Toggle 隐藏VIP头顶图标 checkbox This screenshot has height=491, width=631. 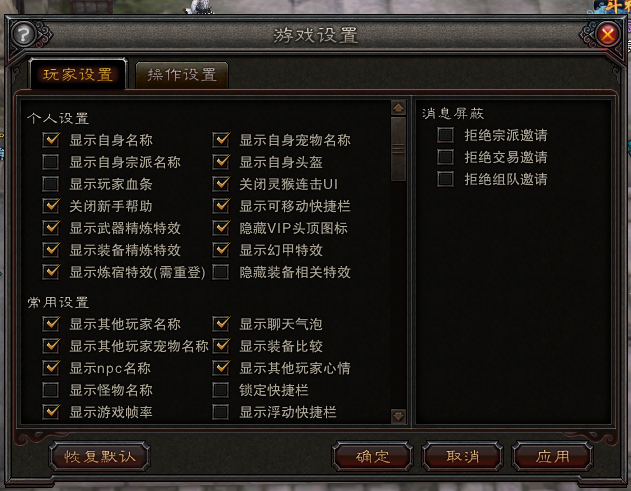[x=221, y=228]
